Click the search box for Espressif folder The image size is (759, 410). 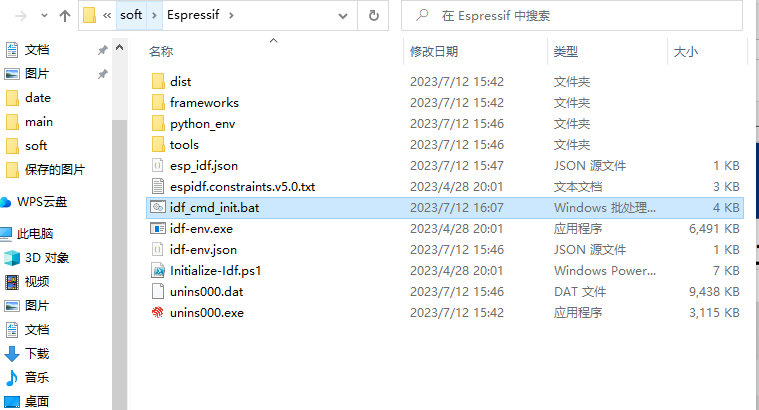click(x=572, y=16)
